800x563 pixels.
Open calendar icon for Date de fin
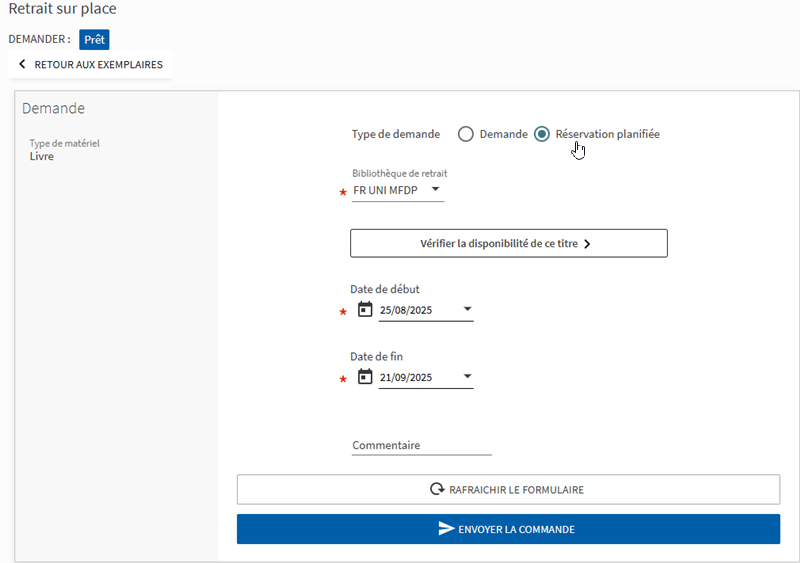365,377
